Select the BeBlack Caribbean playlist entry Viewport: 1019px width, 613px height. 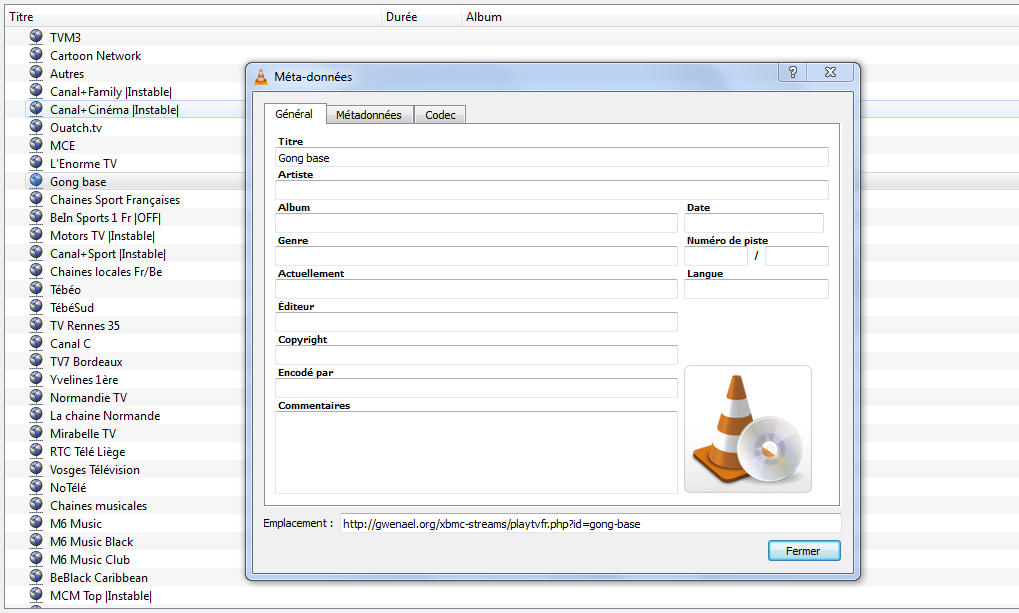(99, 577)
